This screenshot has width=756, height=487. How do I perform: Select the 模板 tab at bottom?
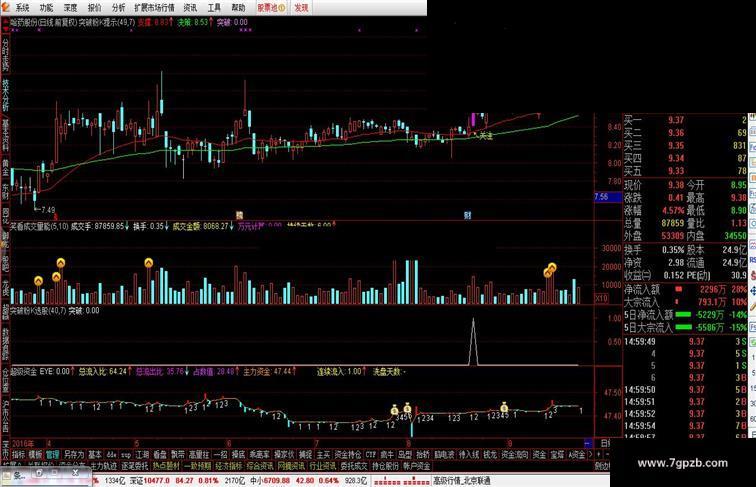point(35,455)
